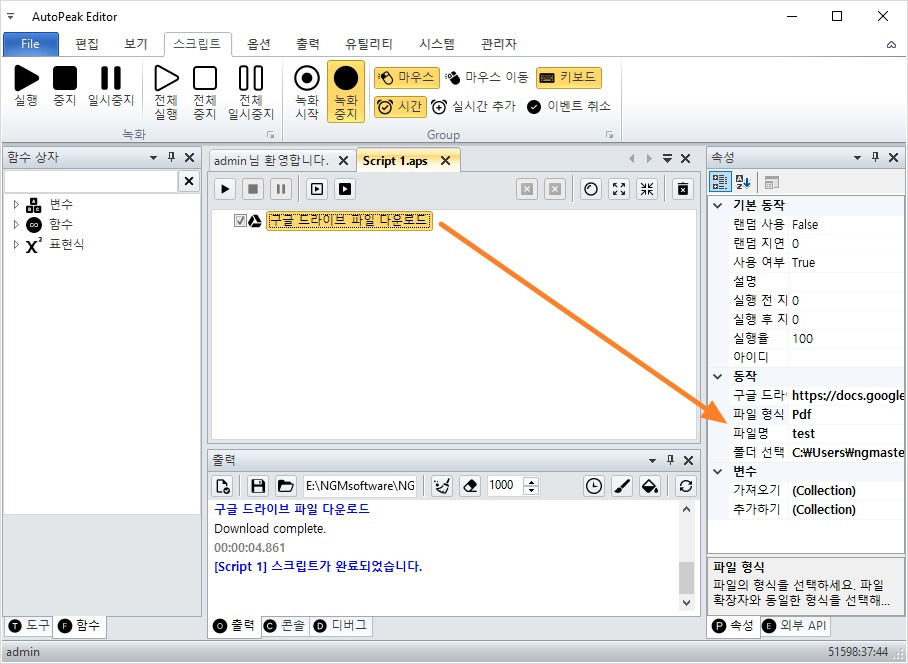Viewport: 908px width, 664px height.
Task: Click the script toolbar stop icon
Action: point(253,189)
